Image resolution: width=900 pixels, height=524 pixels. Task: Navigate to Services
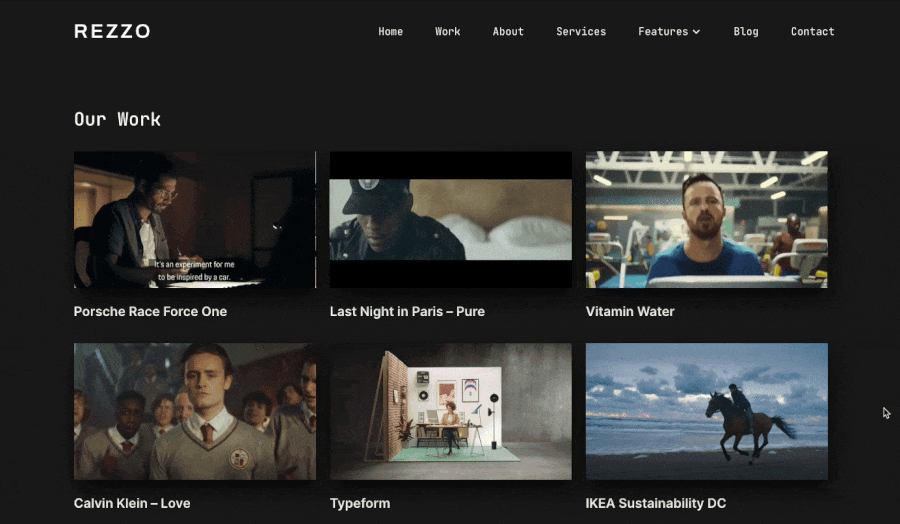[581, 32]
